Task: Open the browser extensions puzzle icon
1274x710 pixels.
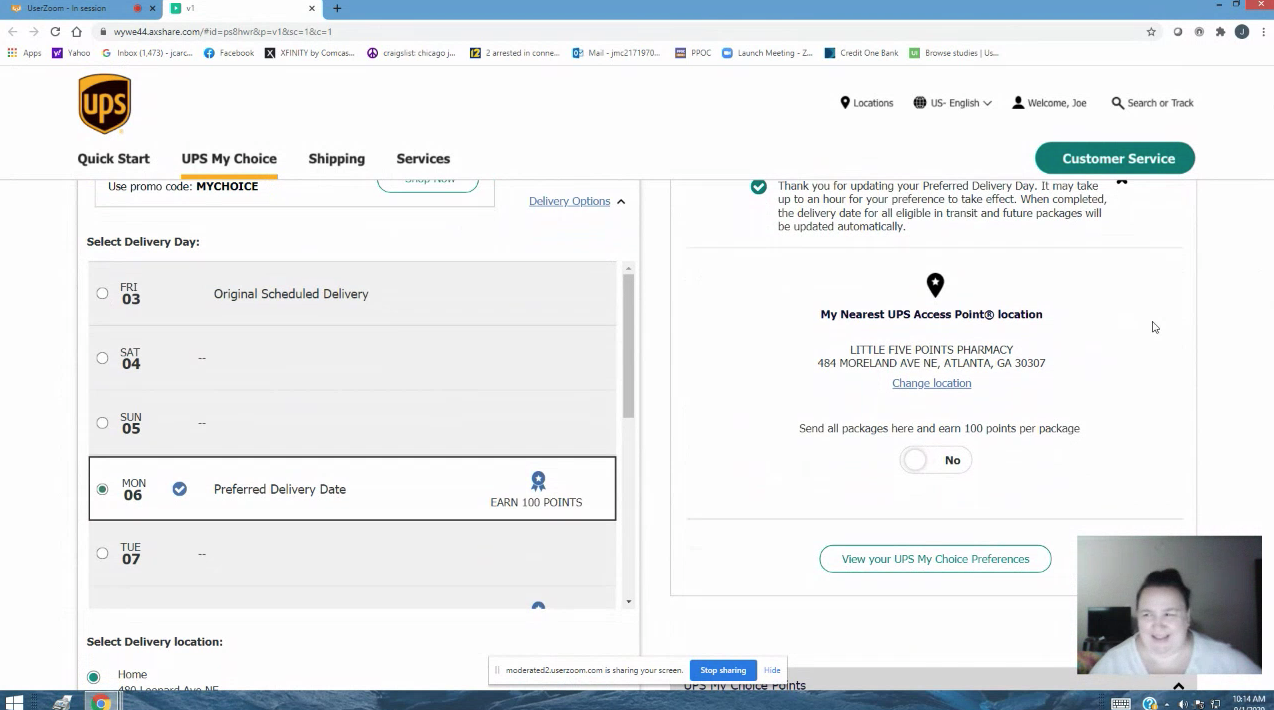Action: coord(1220,32)
